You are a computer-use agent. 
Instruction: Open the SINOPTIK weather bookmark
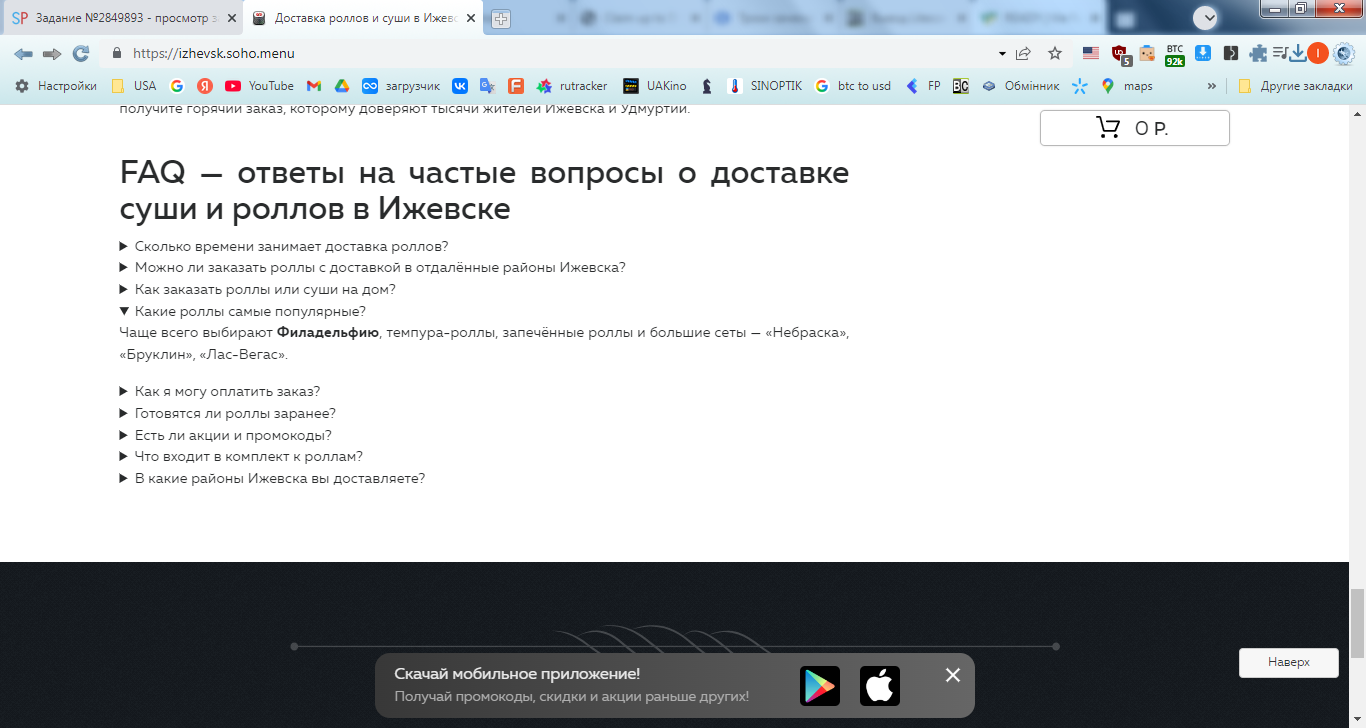point(765,86)
